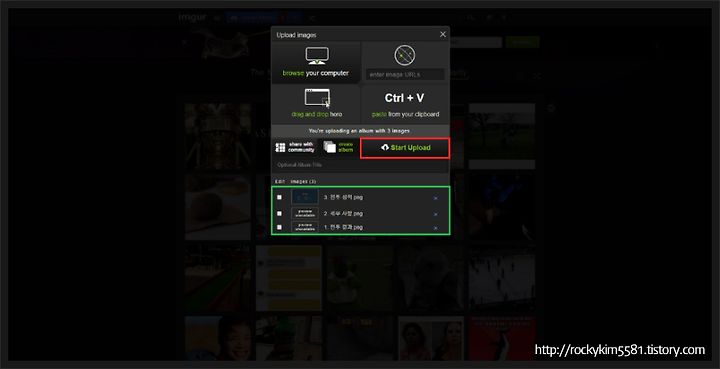The width and height of the screenshot is (720, 369).
Task: Remove image 1 with its x icon
Action: pyautogui.click(x=435, y=228)
